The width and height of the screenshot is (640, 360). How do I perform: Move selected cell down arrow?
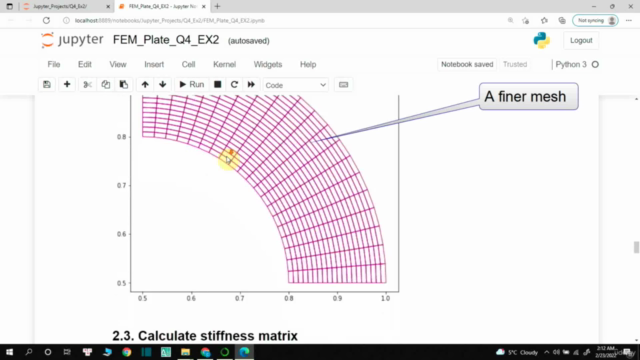(x=163, y=84)
